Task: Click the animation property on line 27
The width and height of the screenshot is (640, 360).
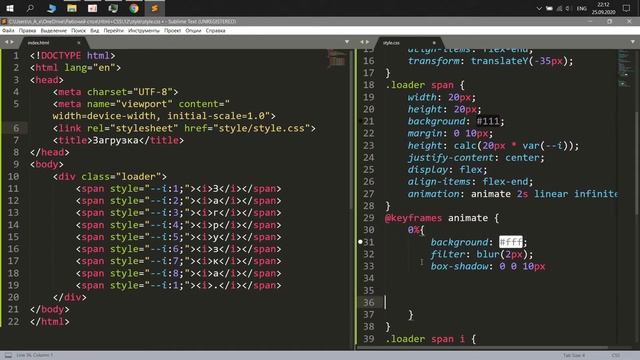Action: click(x=433, y=194)
